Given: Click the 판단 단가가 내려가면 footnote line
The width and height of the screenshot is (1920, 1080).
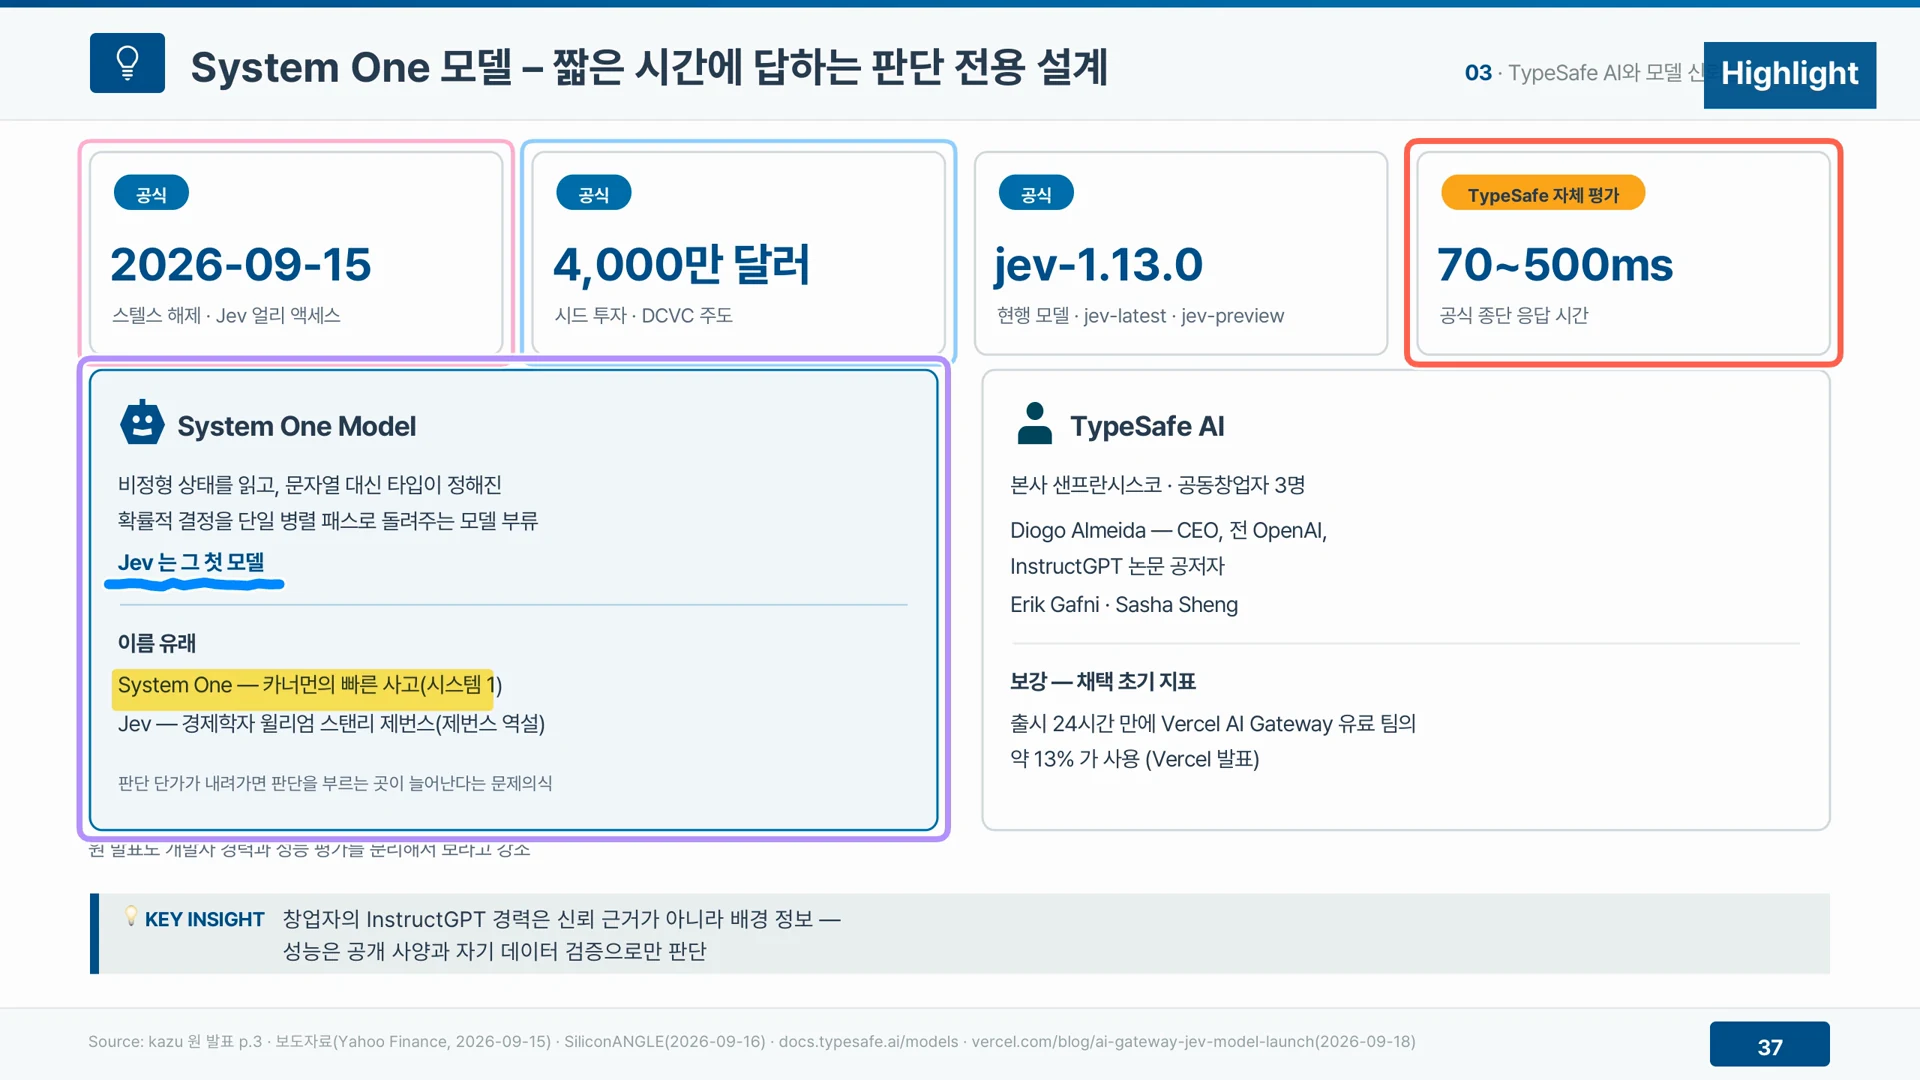Looking at the screenshot, I should click(x=335, y=783).
